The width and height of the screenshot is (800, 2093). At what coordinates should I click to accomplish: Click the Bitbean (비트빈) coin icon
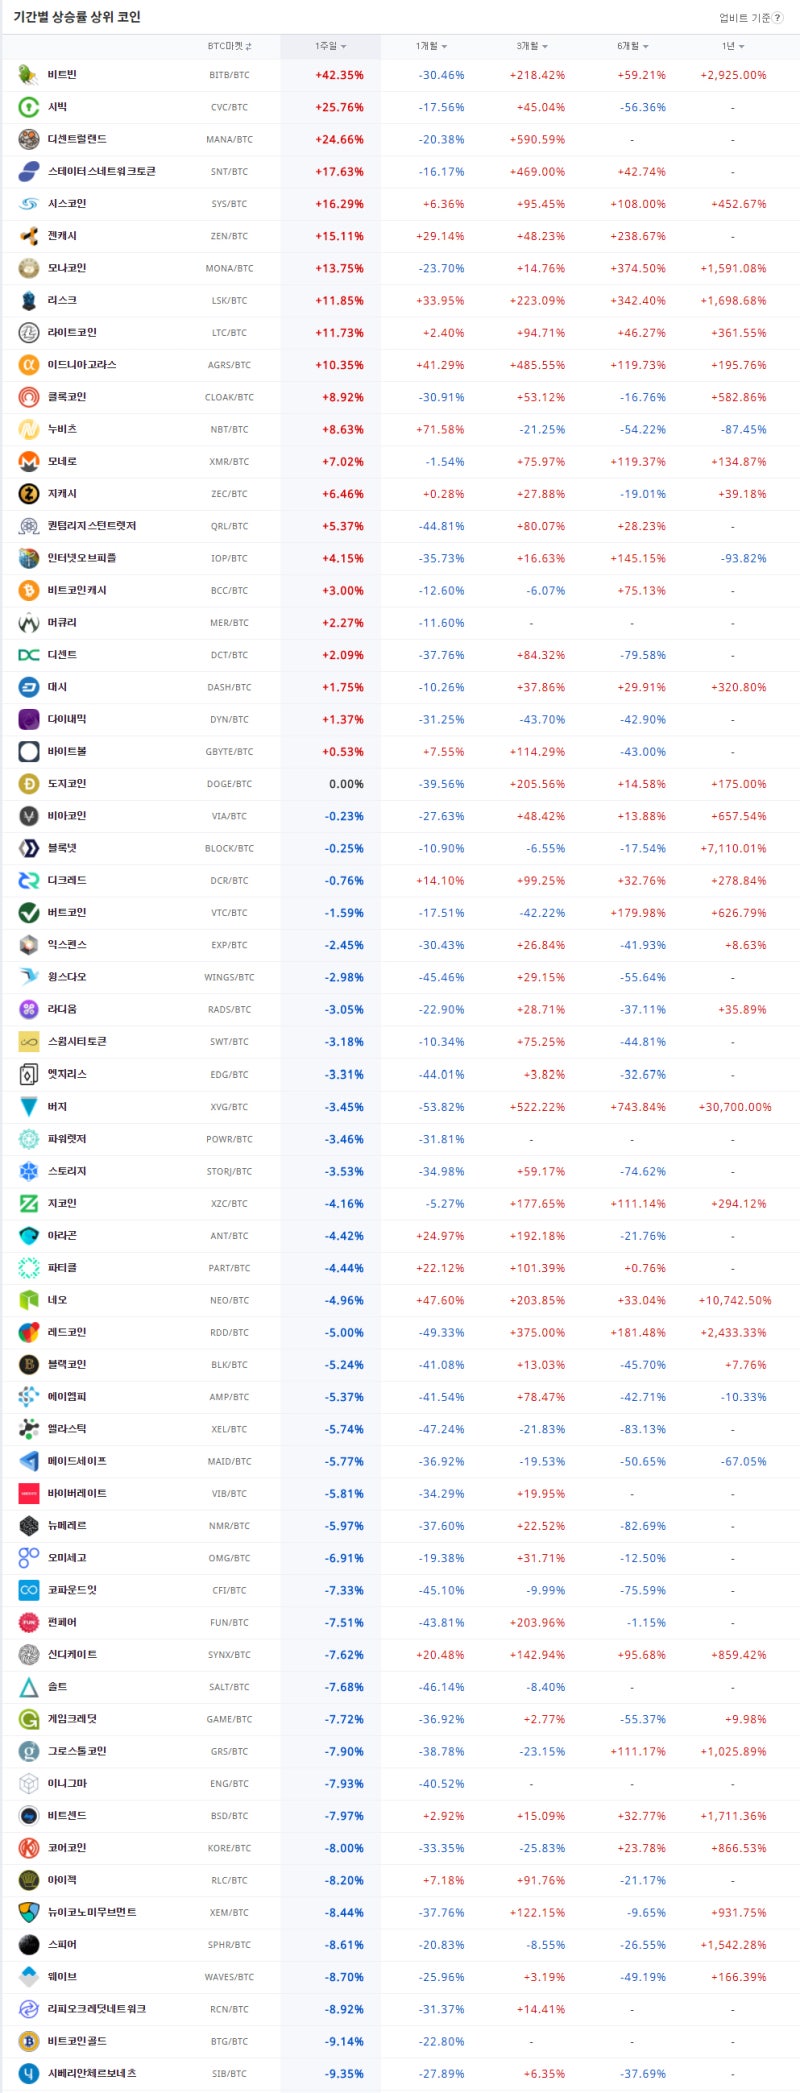29,75
